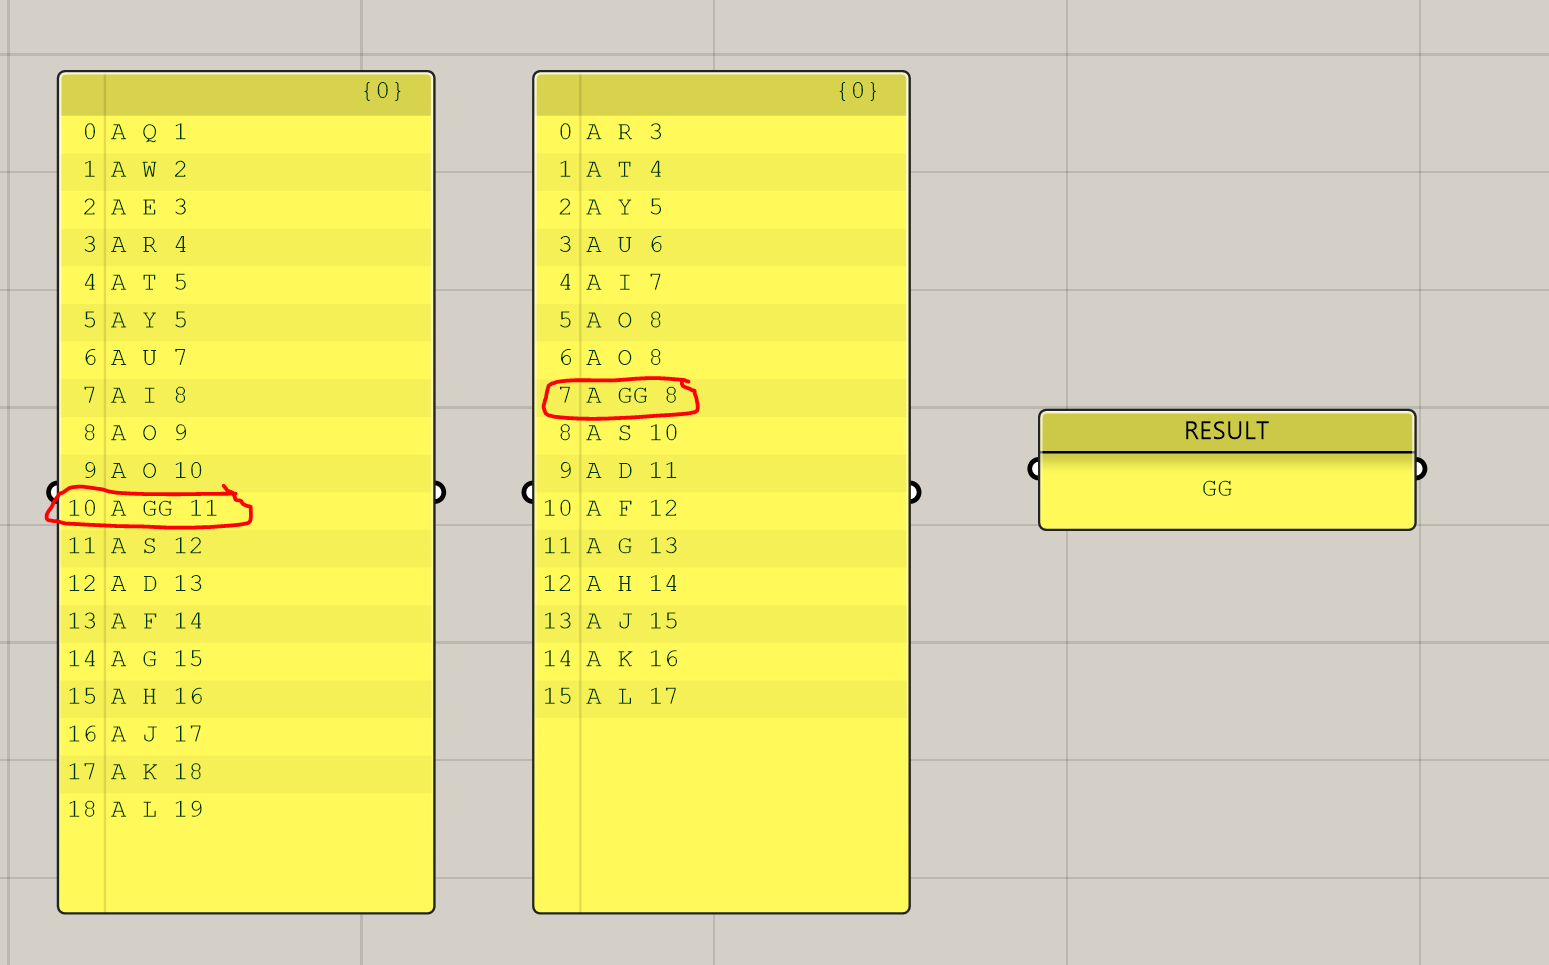Click the {0} branch header in the second panel

click(860, 92)
